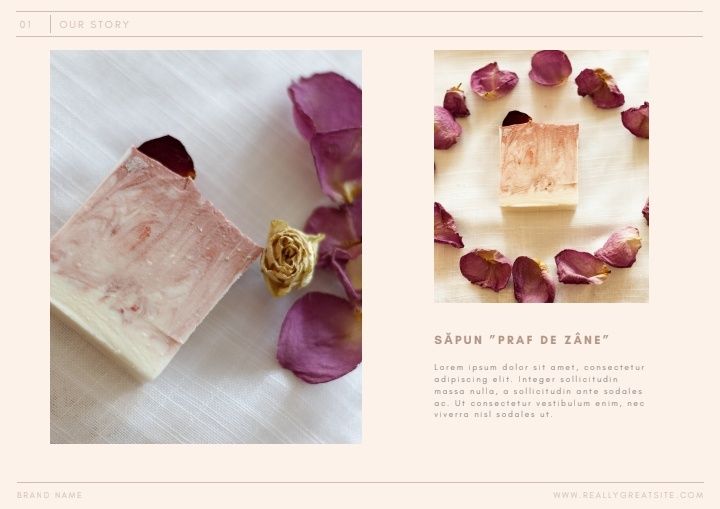The width and height of the screenshot is (720, 509).
Task: Select the large soap photo on the left
Action: (206, 247)
